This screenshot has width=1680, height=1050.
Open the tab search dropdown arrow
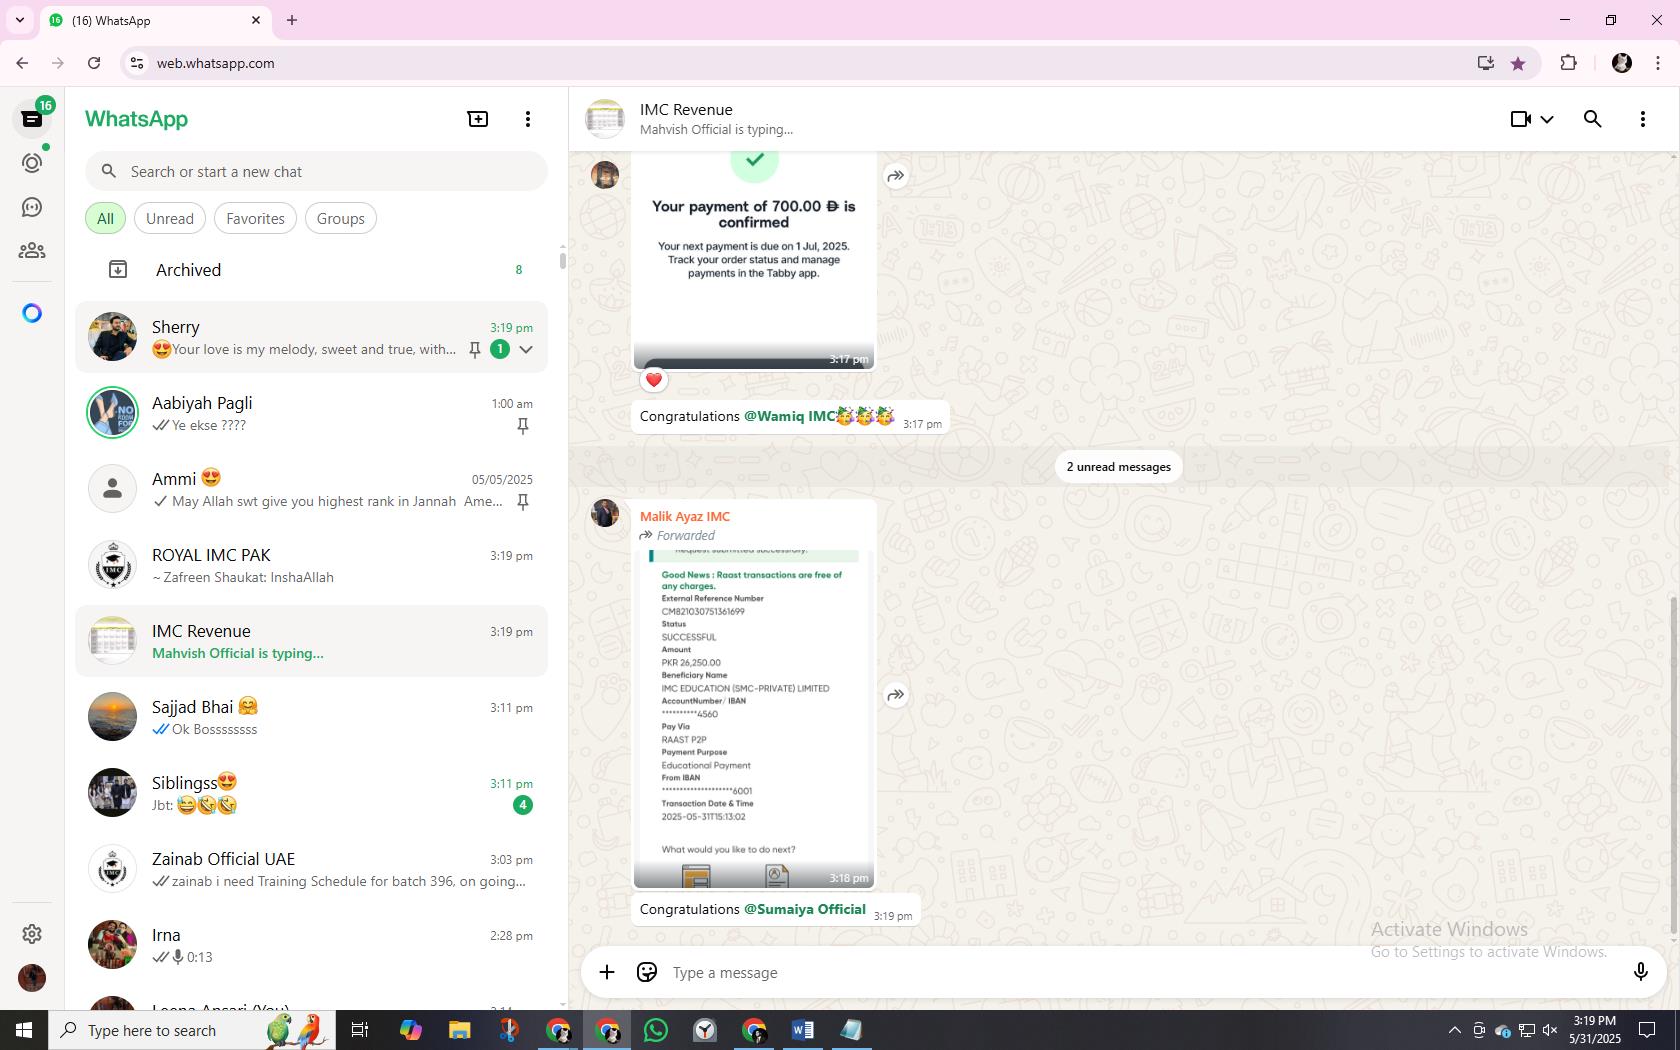click(x=19, y=20)
